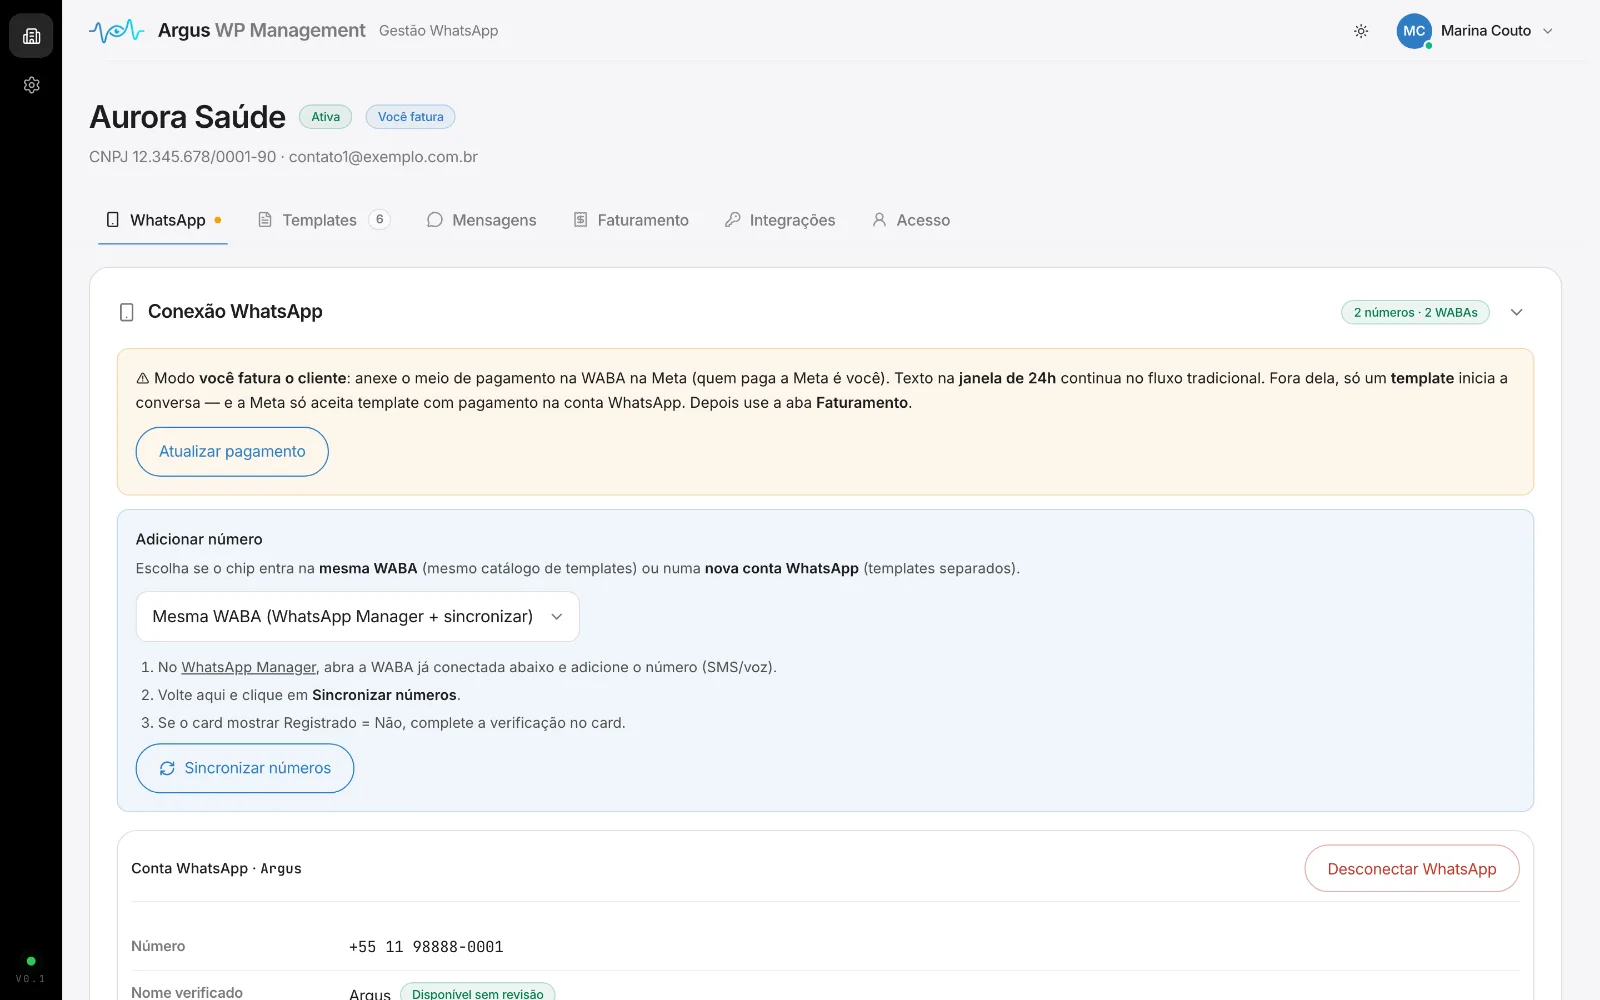Open the Faturamento tab
Viewport: 1600px width, 1000px height.
click(x=631, y=220)
